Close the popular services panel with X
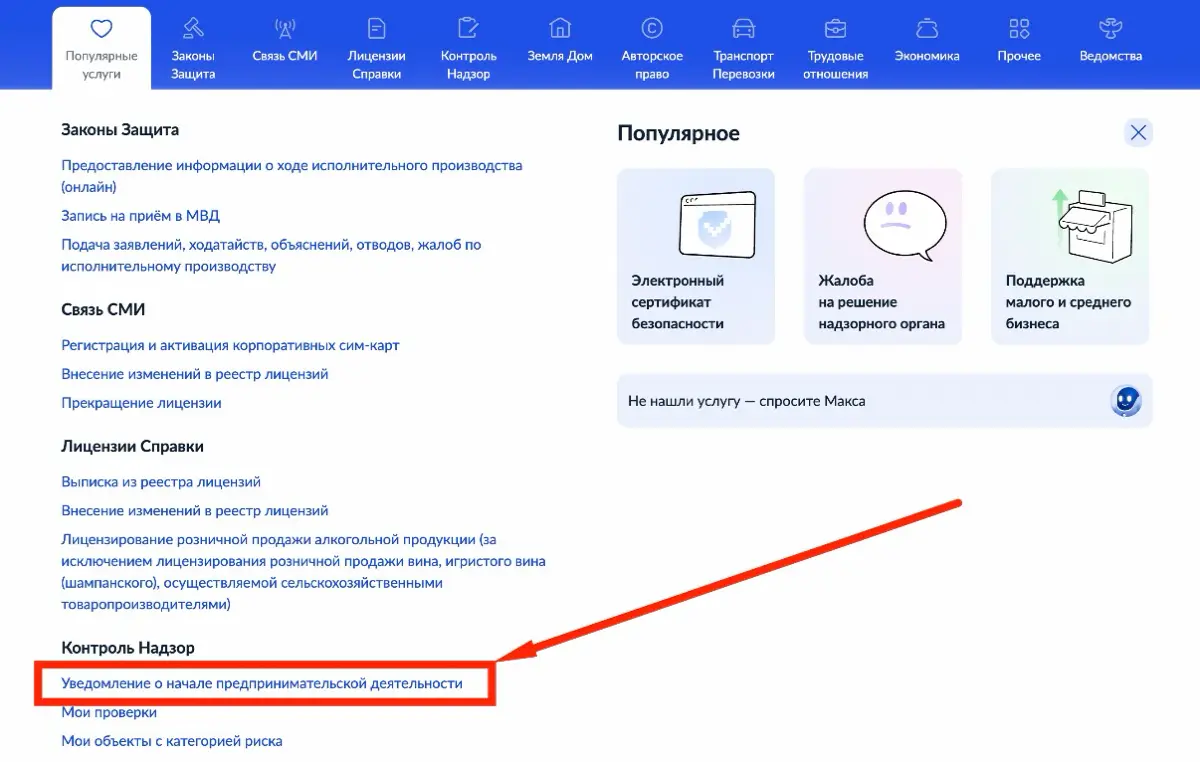 (1138, 132)
